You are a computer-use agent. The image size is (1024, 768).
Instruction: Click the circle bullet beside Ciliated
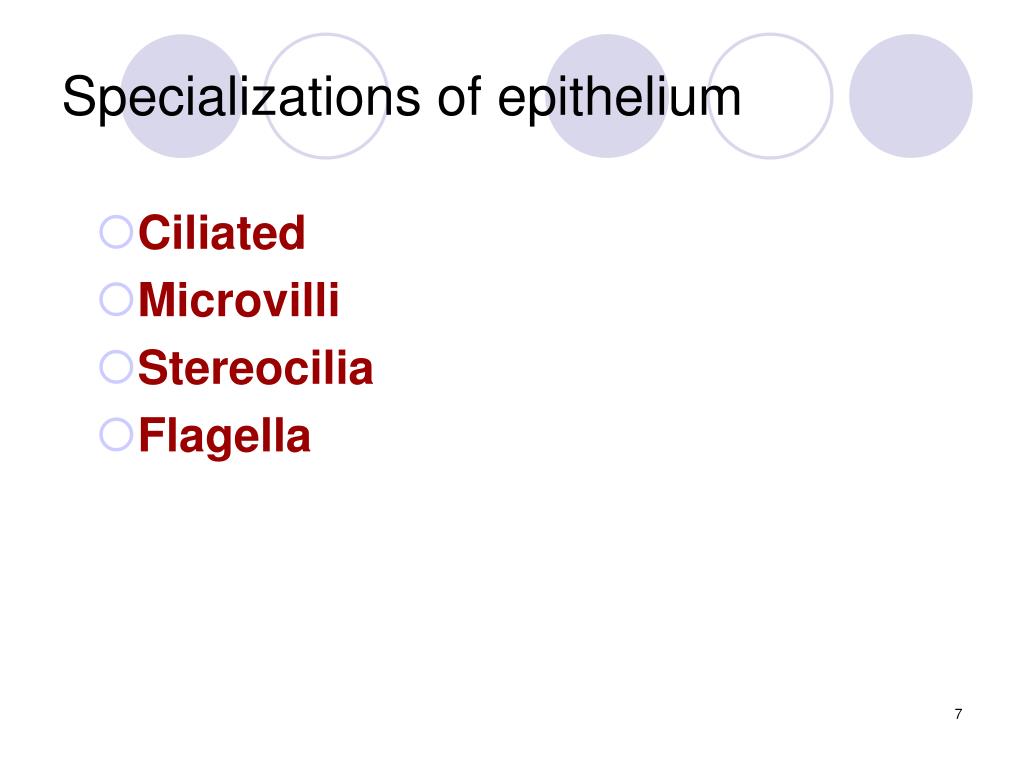point(116,232)
